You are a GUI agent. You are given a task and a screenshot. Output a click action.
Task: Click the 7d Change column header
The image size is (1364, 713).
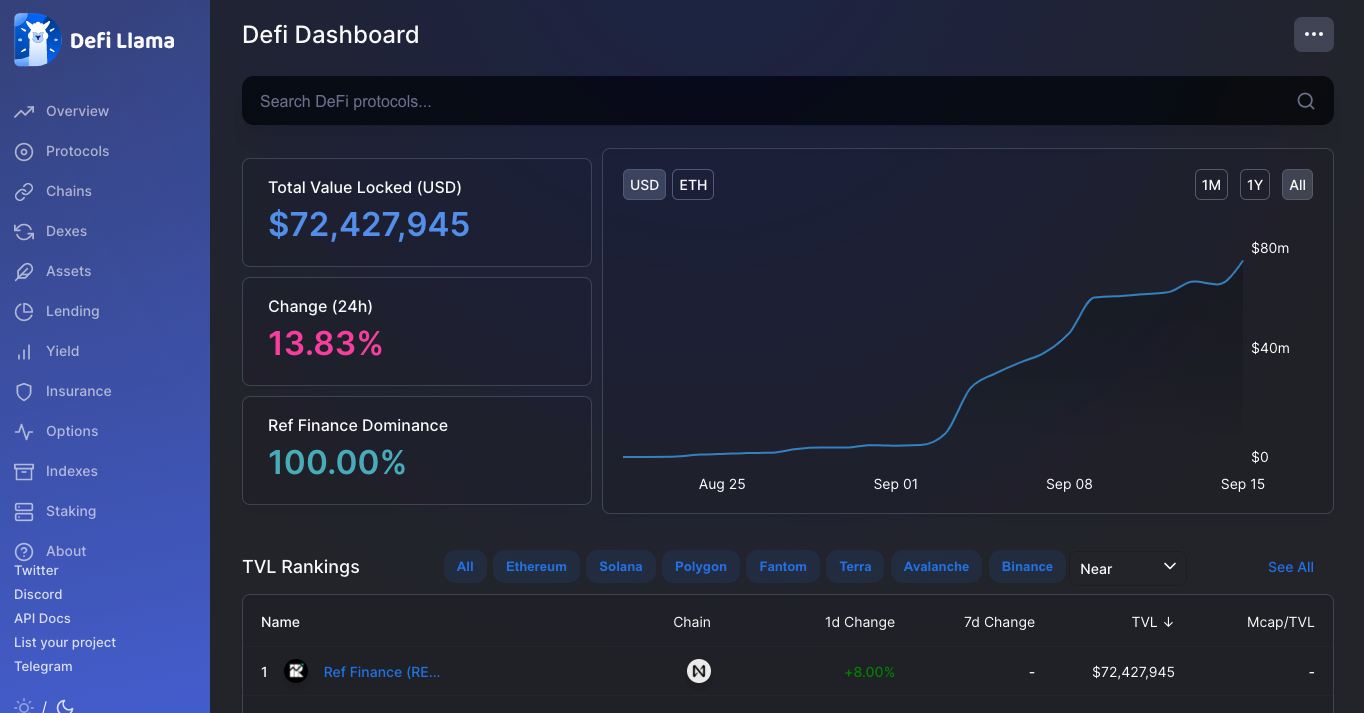tap(999, 622)
